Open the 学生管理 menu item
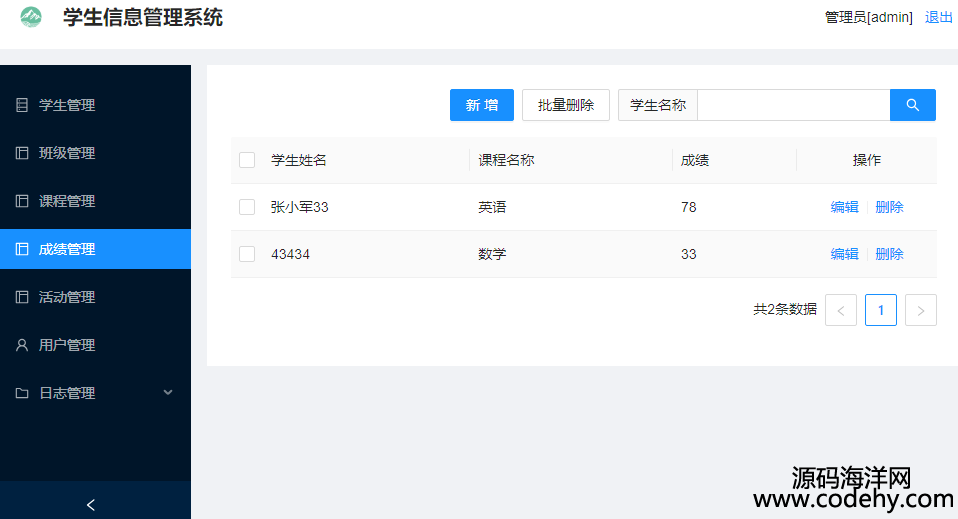Viewport: 958px width, 519px height. click(x=67, y=105)
